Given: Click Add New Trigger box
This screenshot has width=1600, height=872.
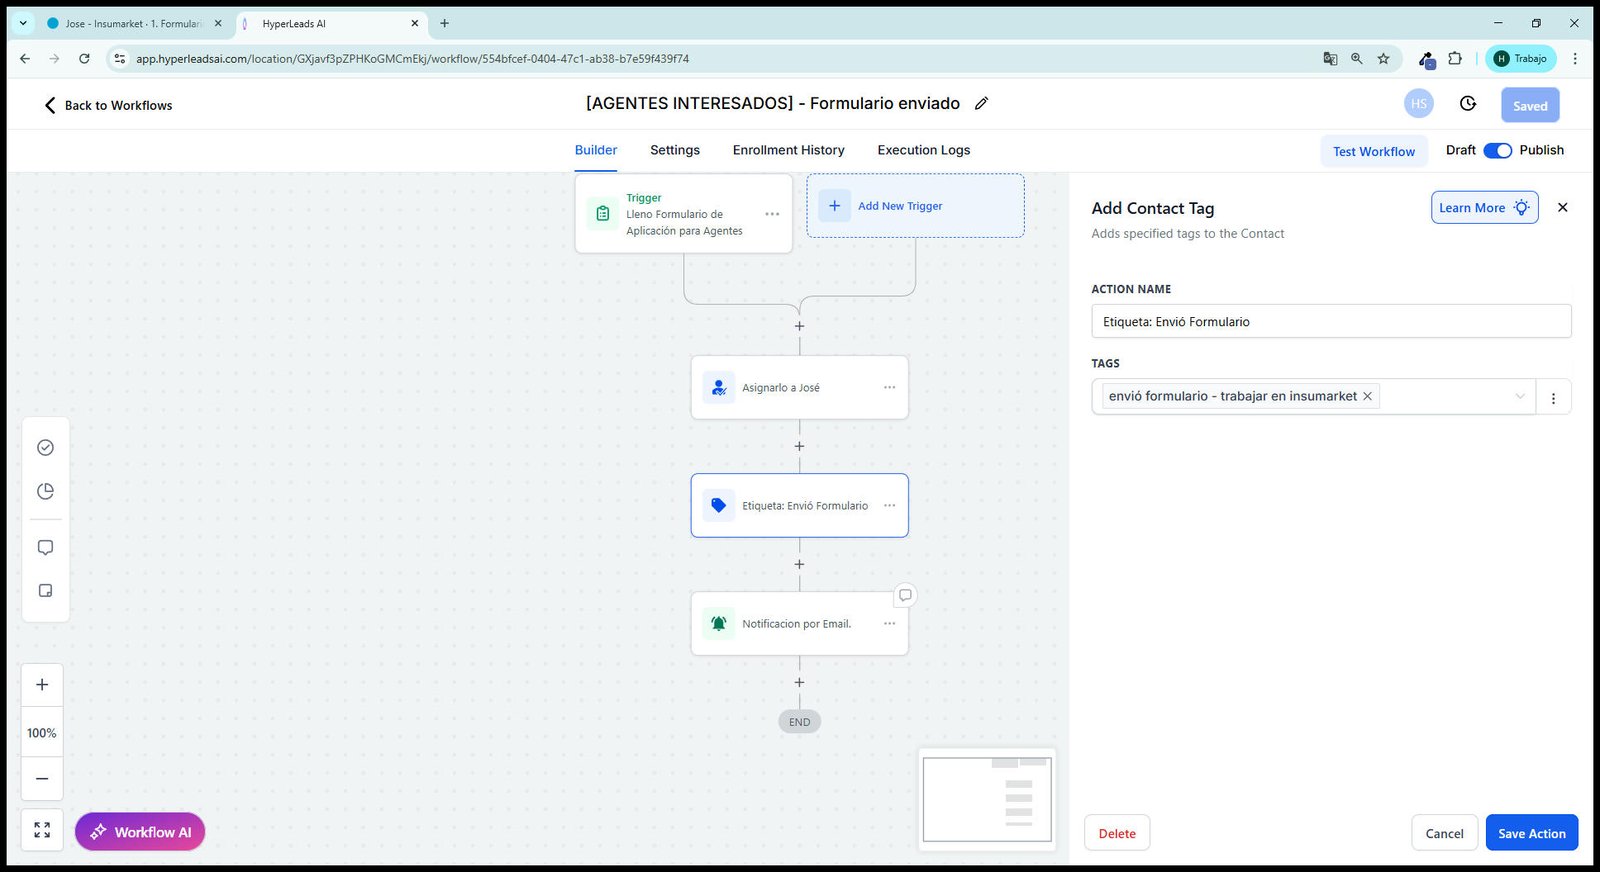Looking at the screenshot, I should (x=915, y=206).
